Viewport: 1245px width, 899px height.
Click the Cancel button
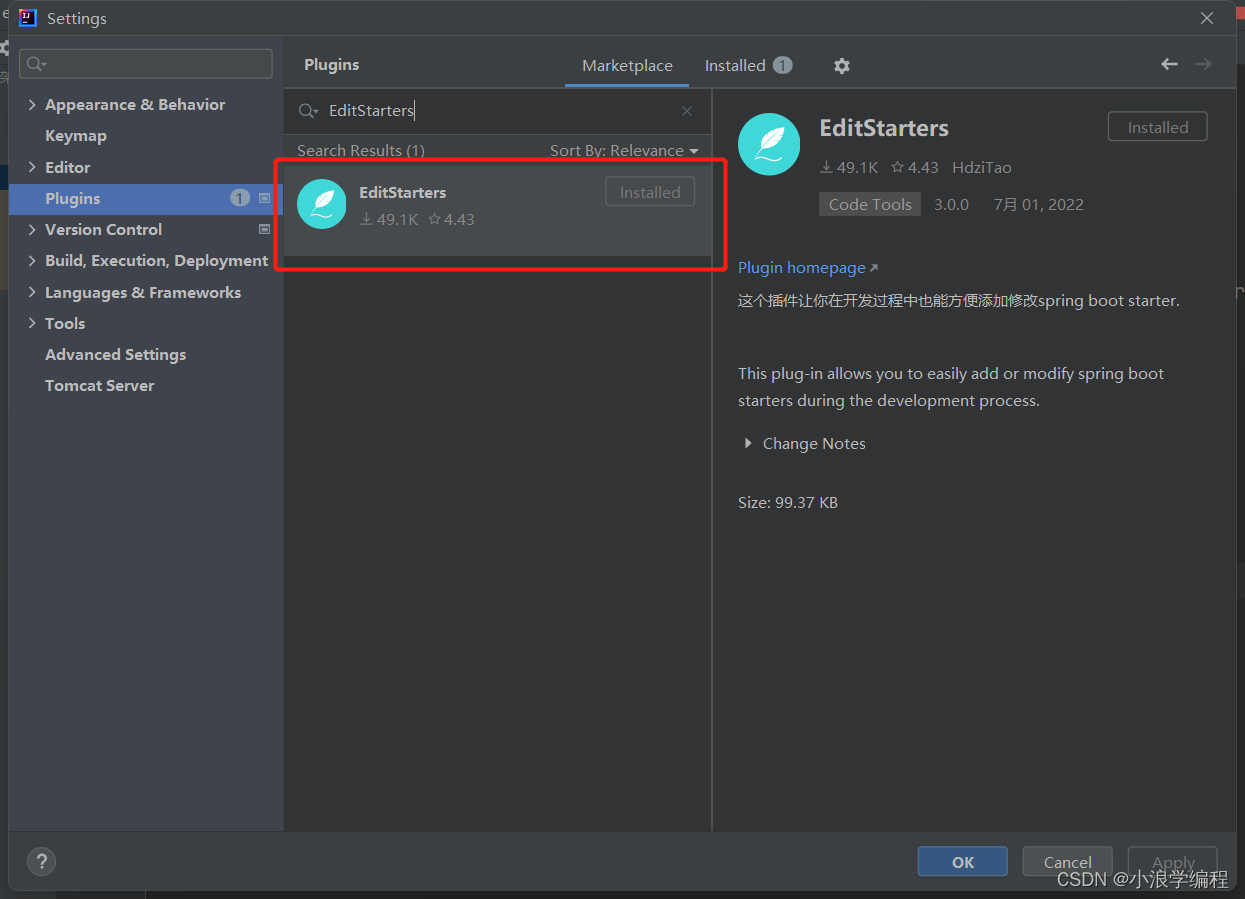click(1067, 862)
